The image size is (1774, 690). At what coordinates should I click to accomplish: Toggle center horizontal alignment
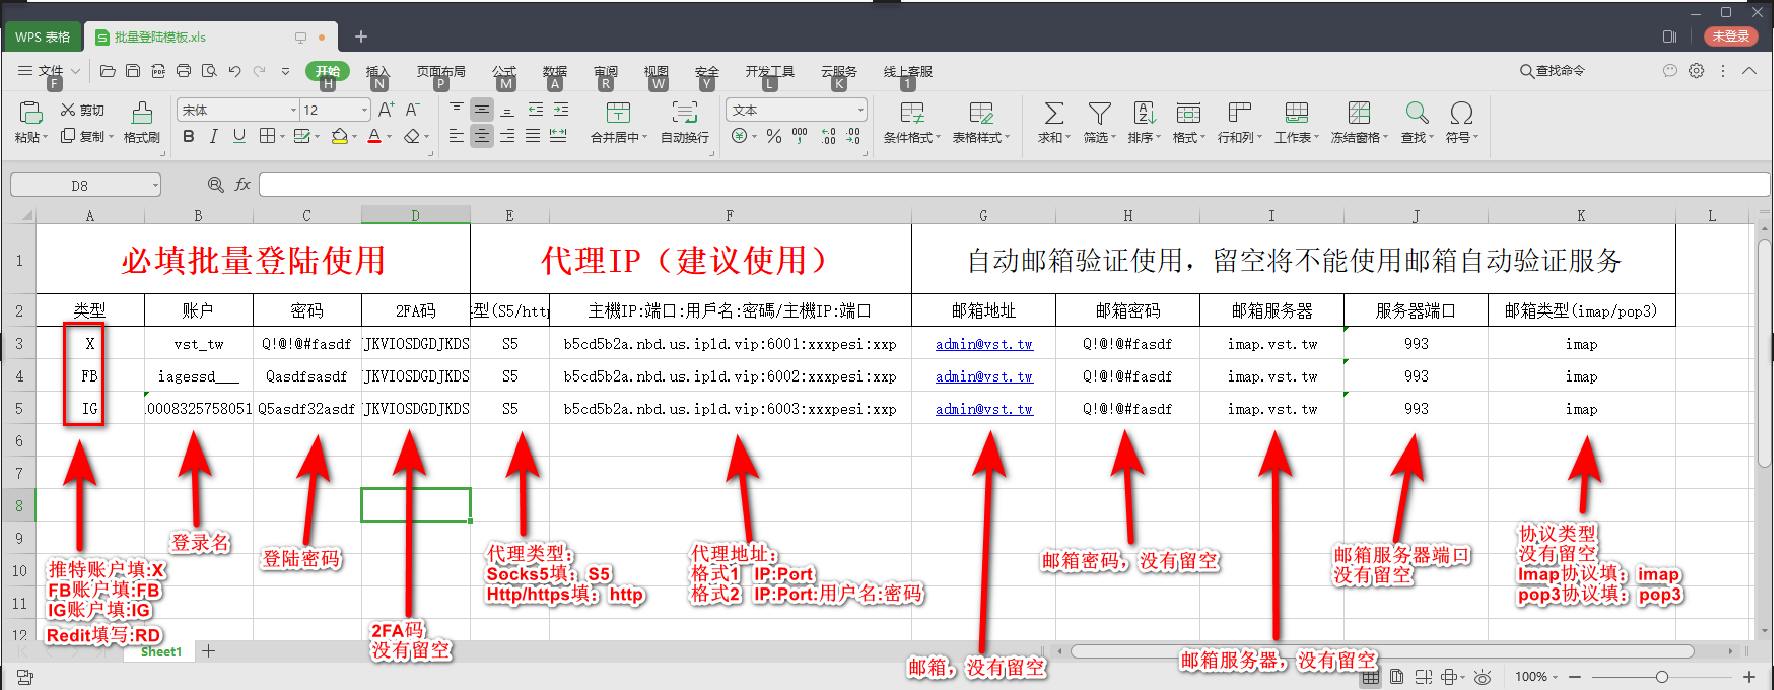(482, 136)
